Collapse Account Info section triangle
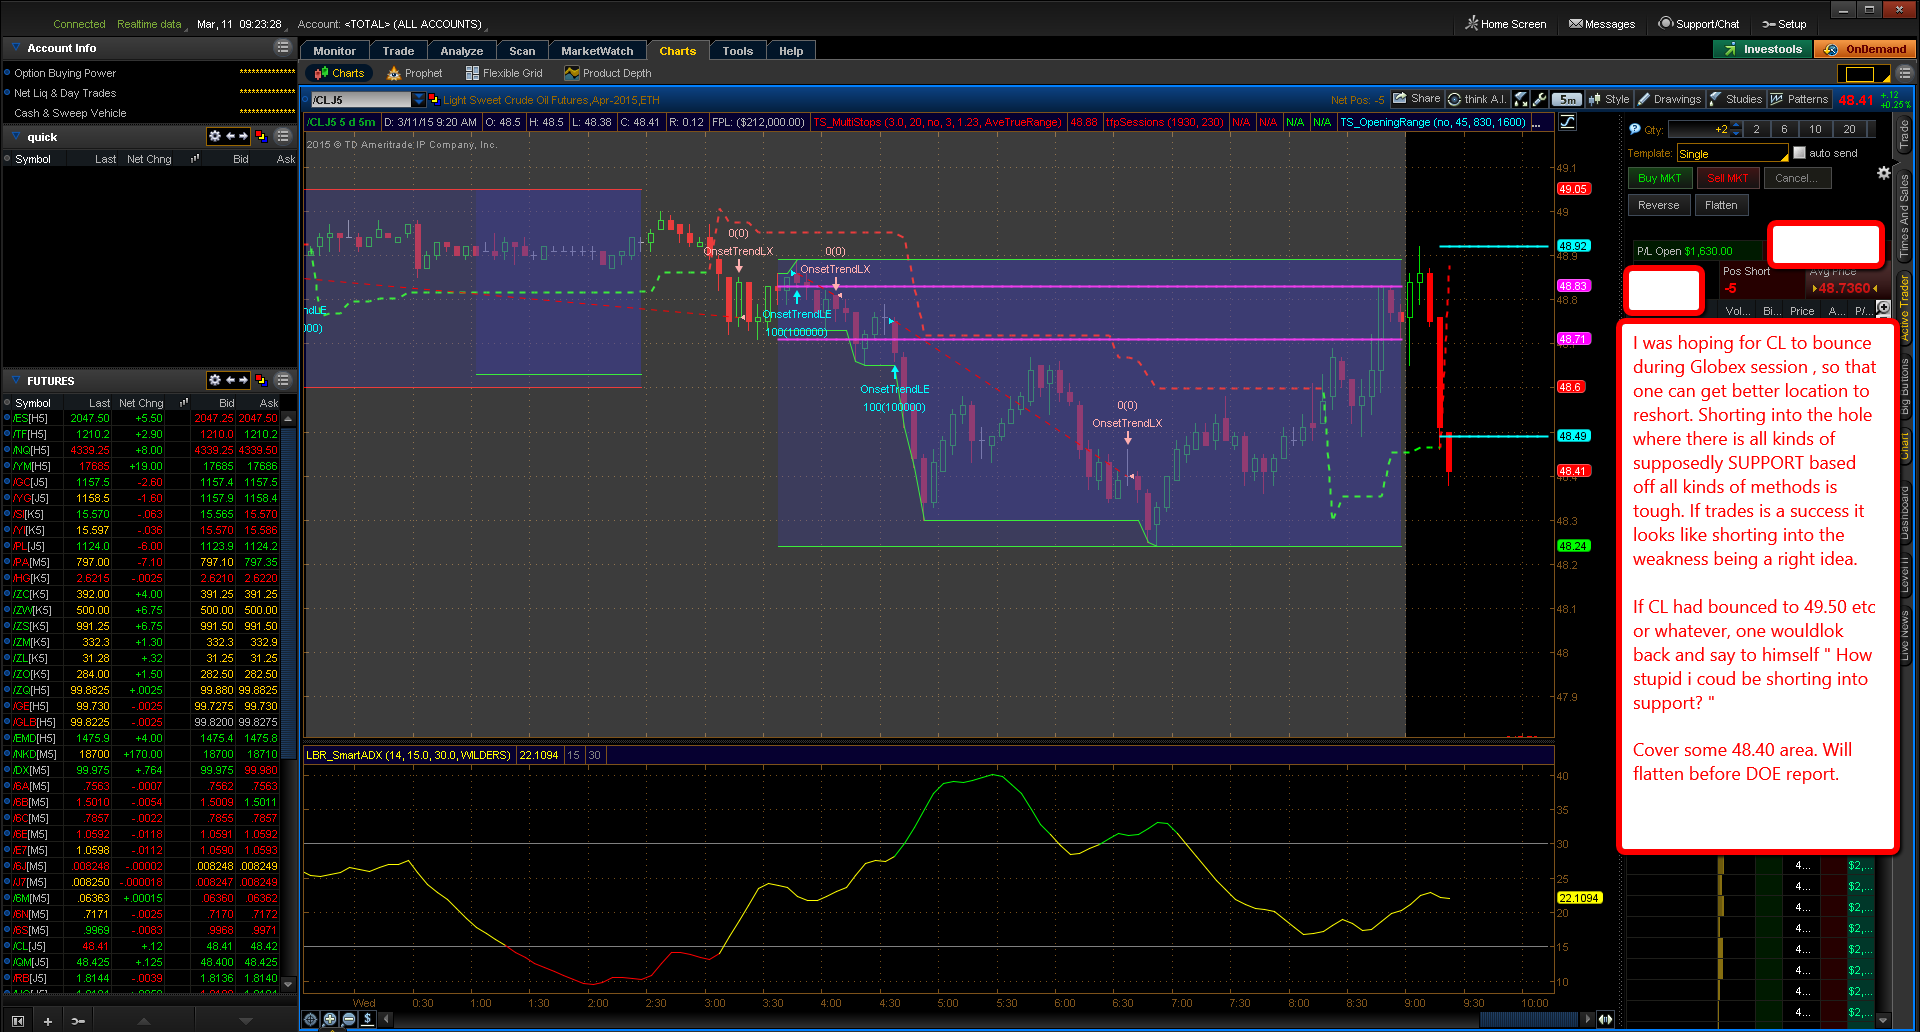1920x1032 pixels. (x=17, y=48)
